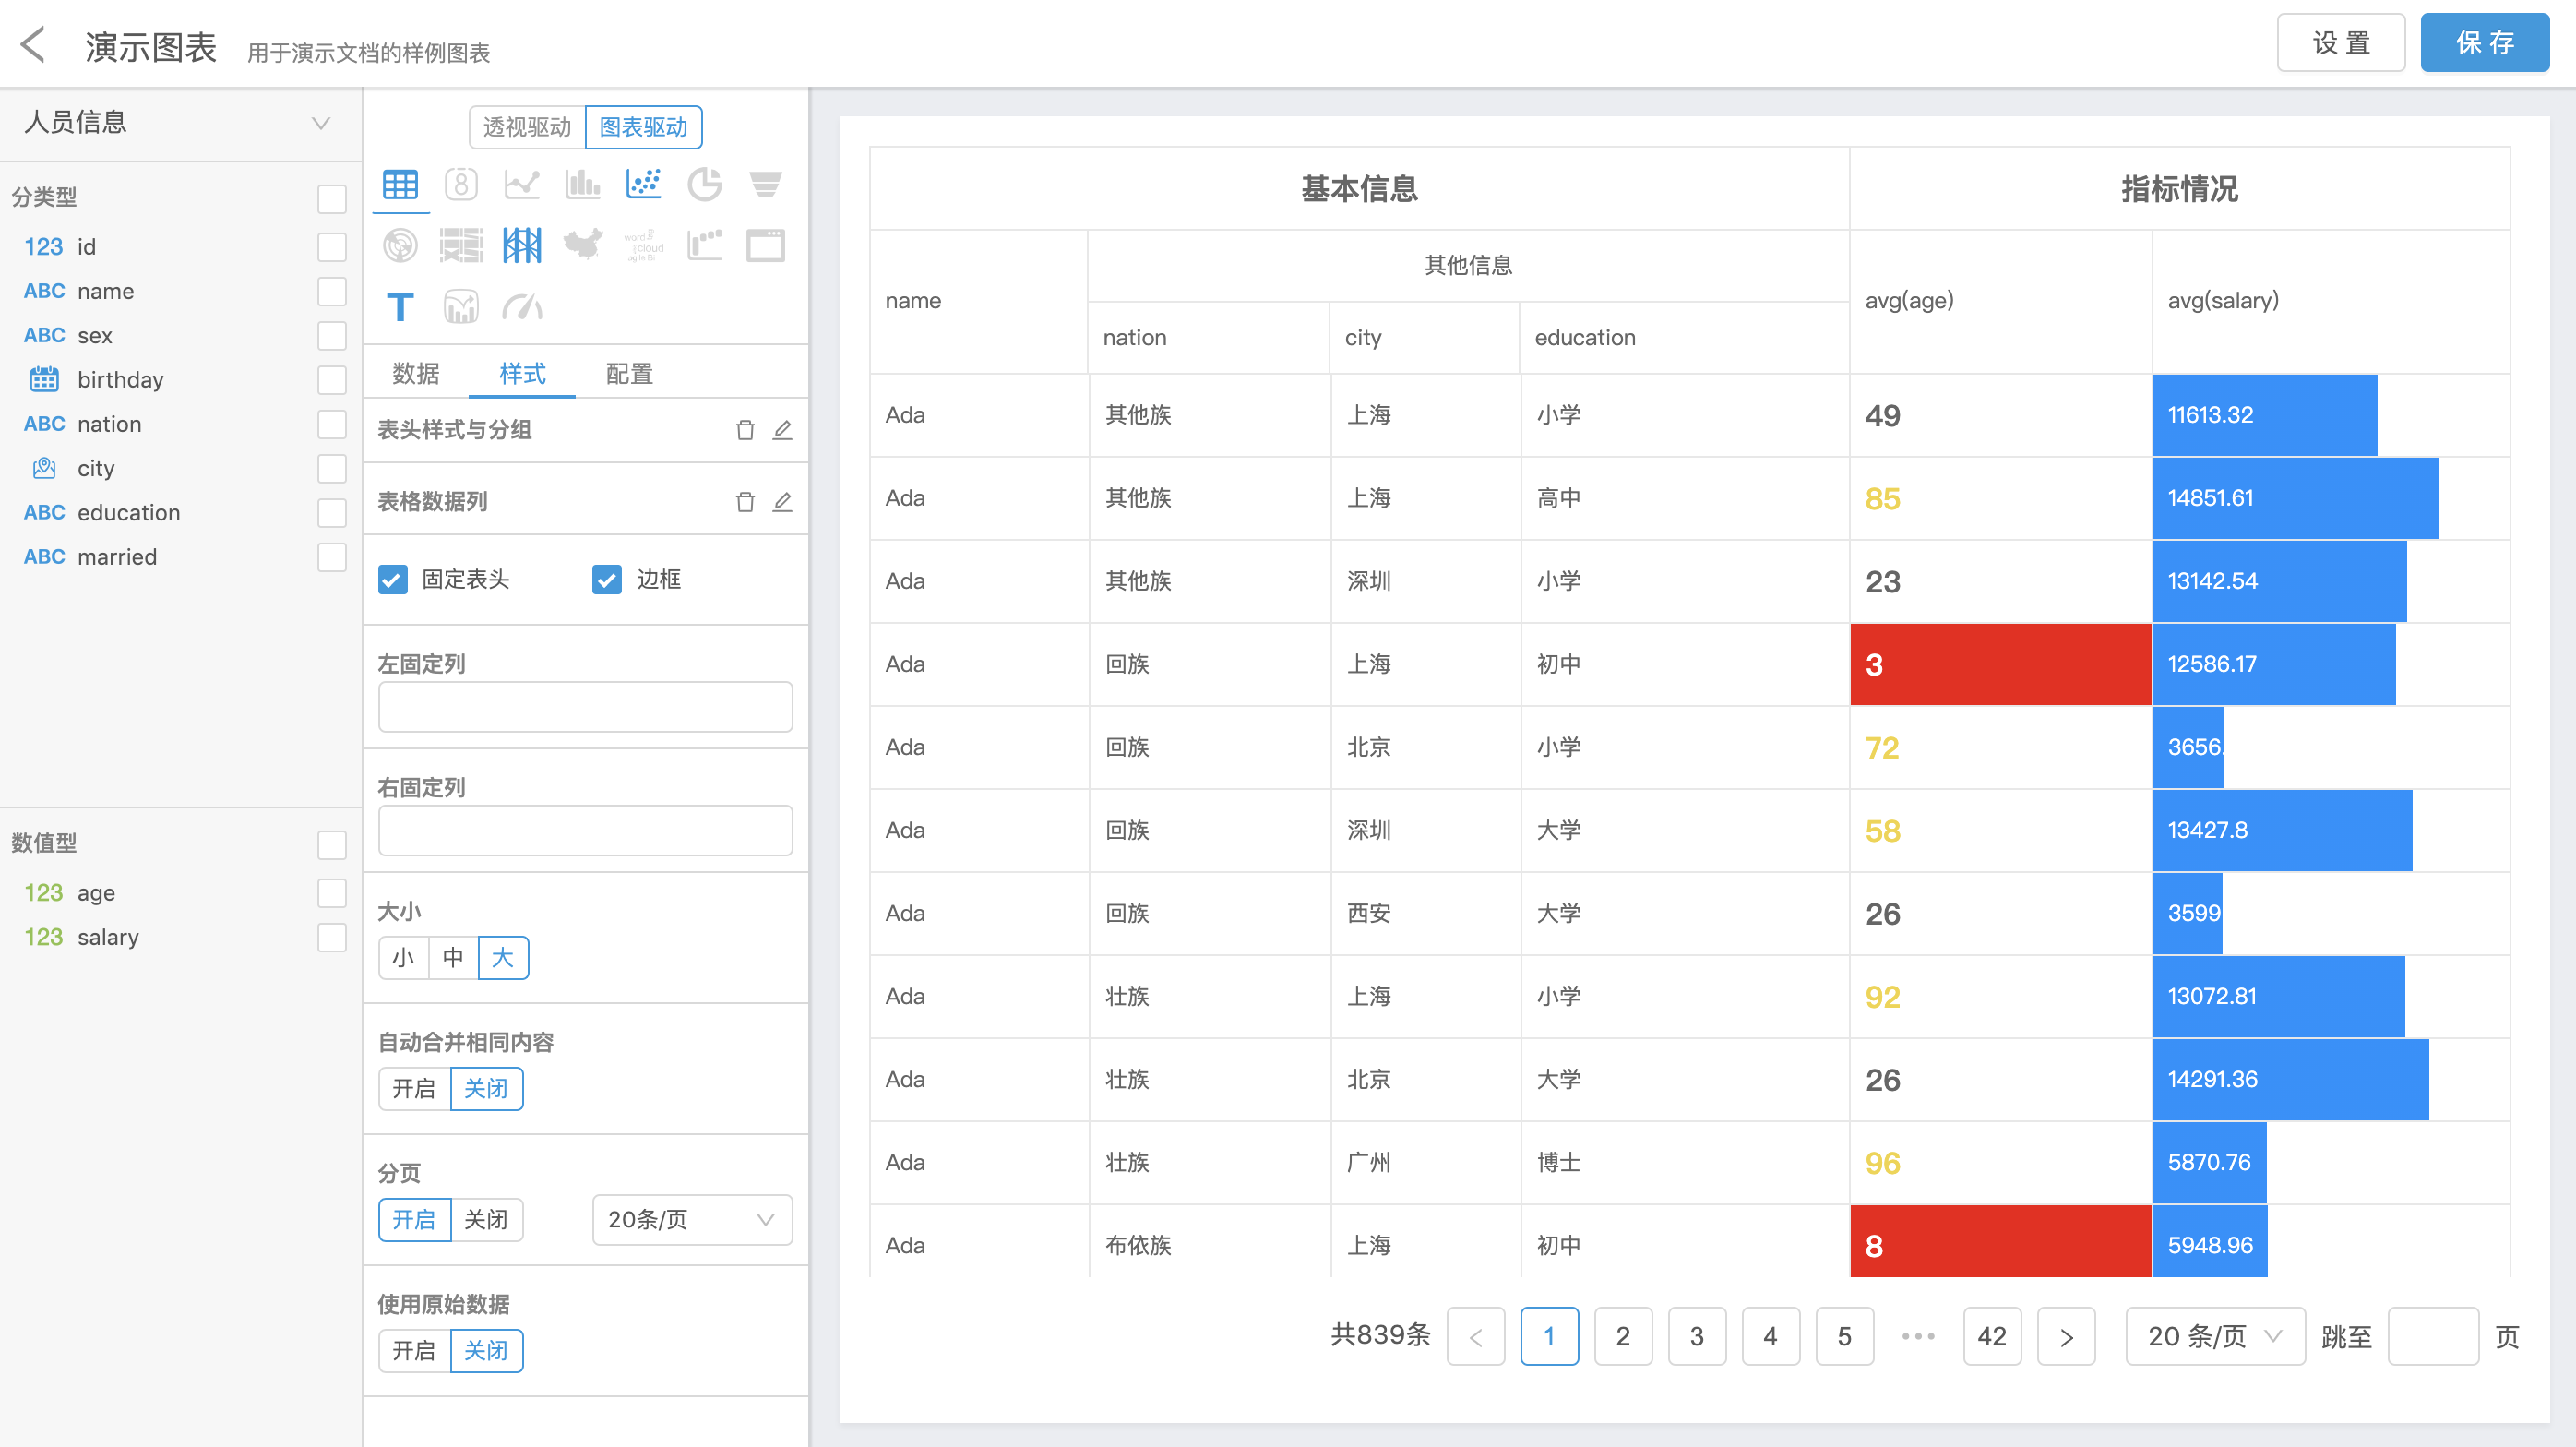2576x1447 pixels.
Task: Delete 表格数据列 with the trash icon
Action: (745, 502)
